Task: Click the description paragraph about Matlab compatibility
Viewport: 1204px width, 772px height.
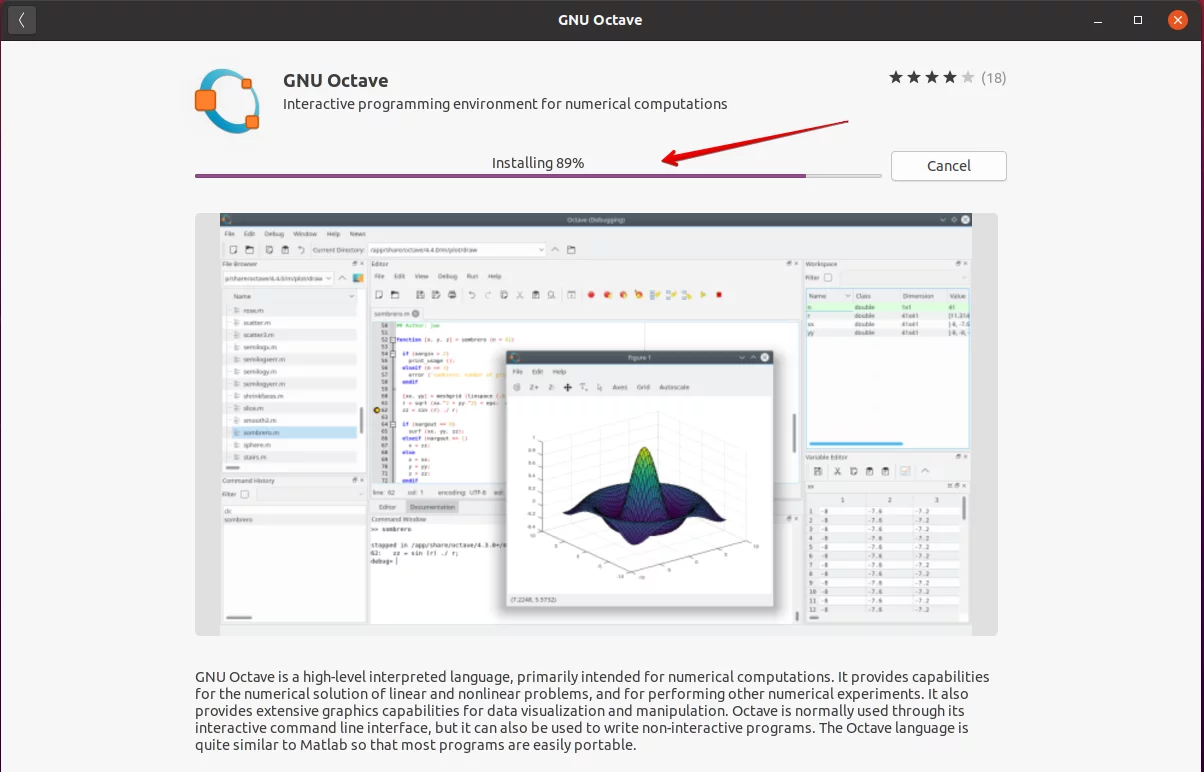Action: [593, 711]
